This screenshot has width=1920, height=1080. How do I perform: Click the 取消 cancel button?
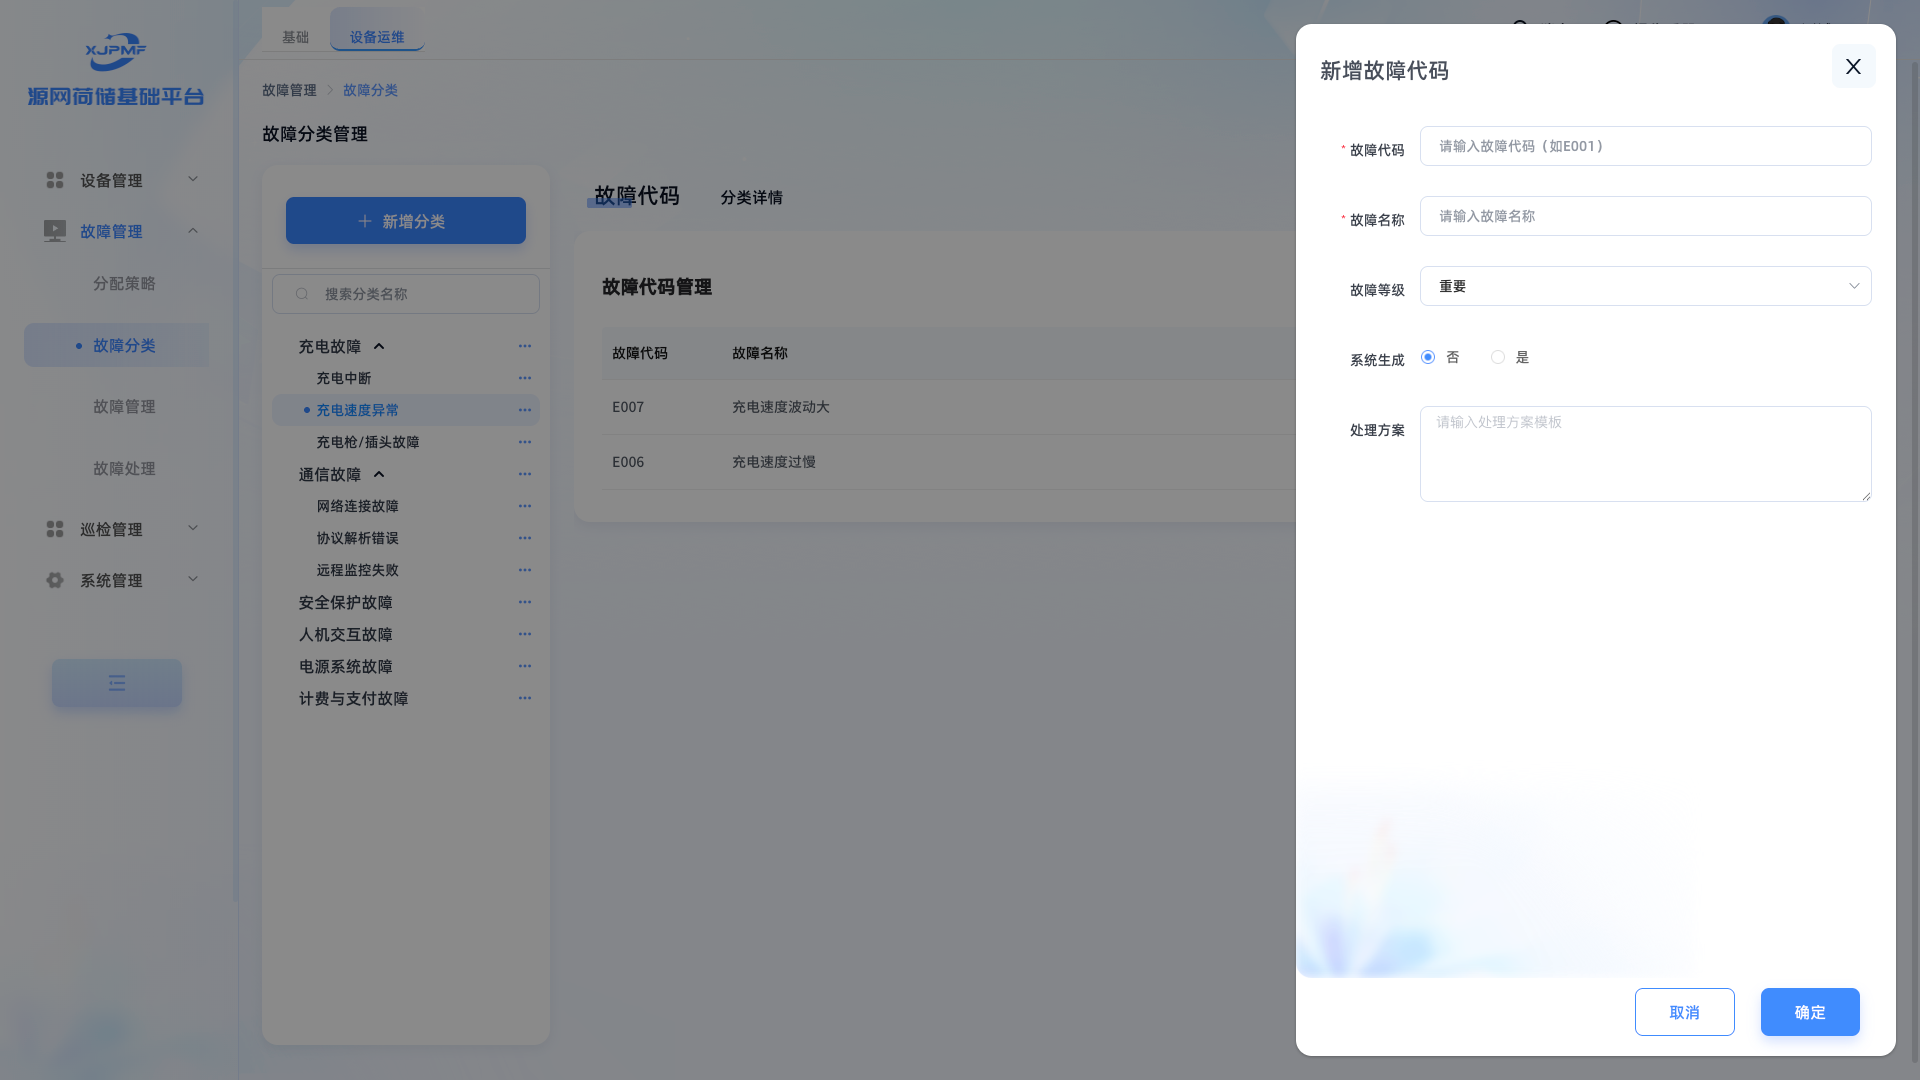1684,1012
